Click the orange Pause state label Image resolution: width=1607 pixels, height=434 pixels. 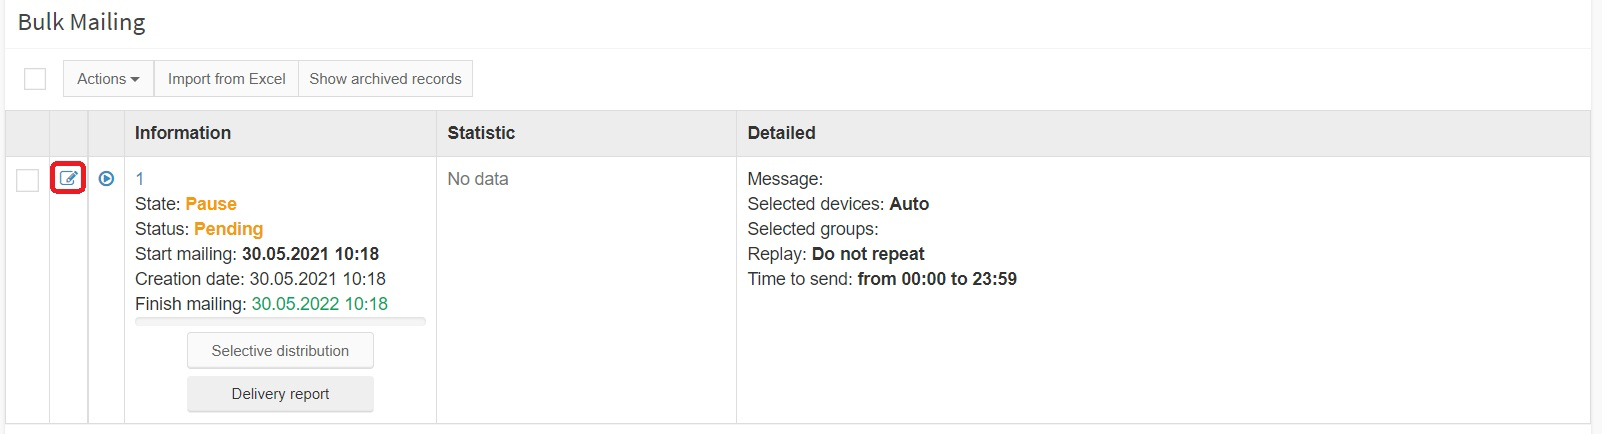pos(211,204)
